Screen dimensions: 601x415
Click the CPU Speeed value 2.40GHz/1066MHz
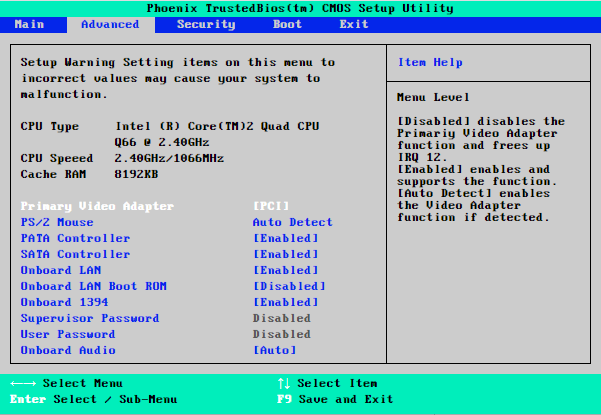pyautogui.click(x=169, y=158)
